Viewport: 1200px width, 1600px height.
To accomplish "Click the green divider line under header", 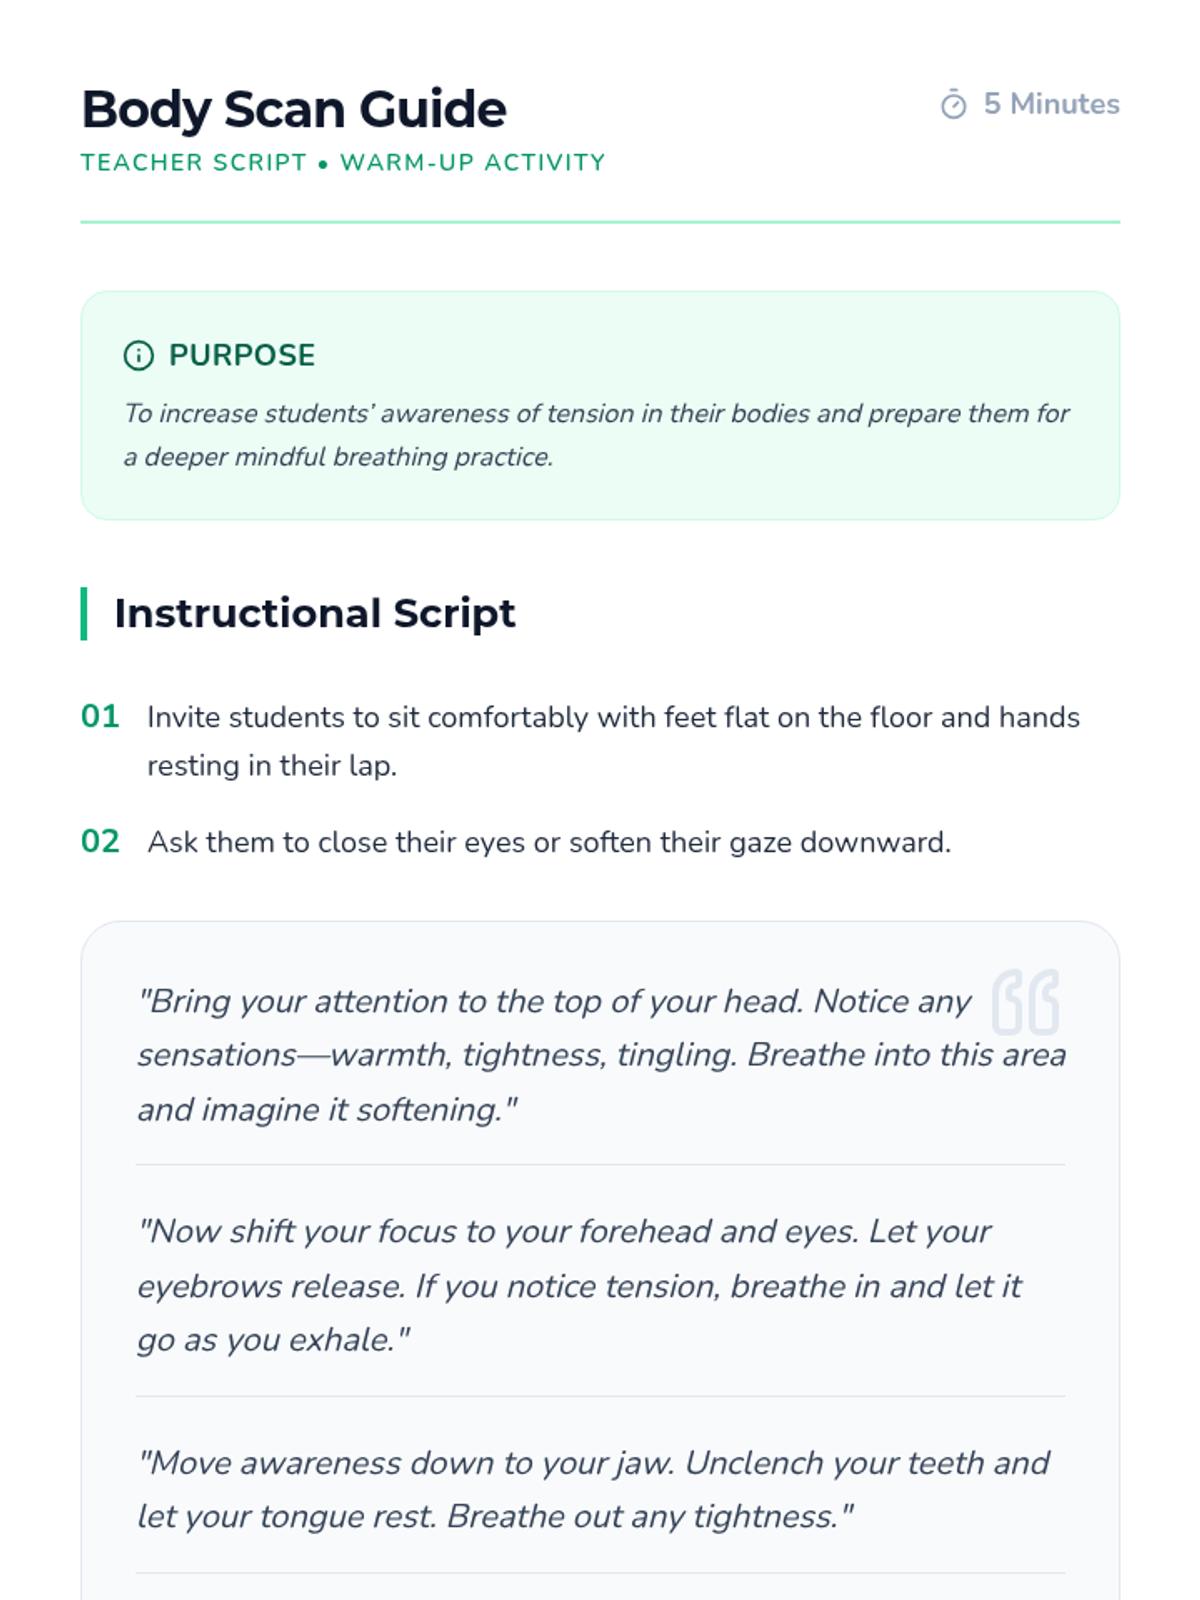I will tap(600, 222).
